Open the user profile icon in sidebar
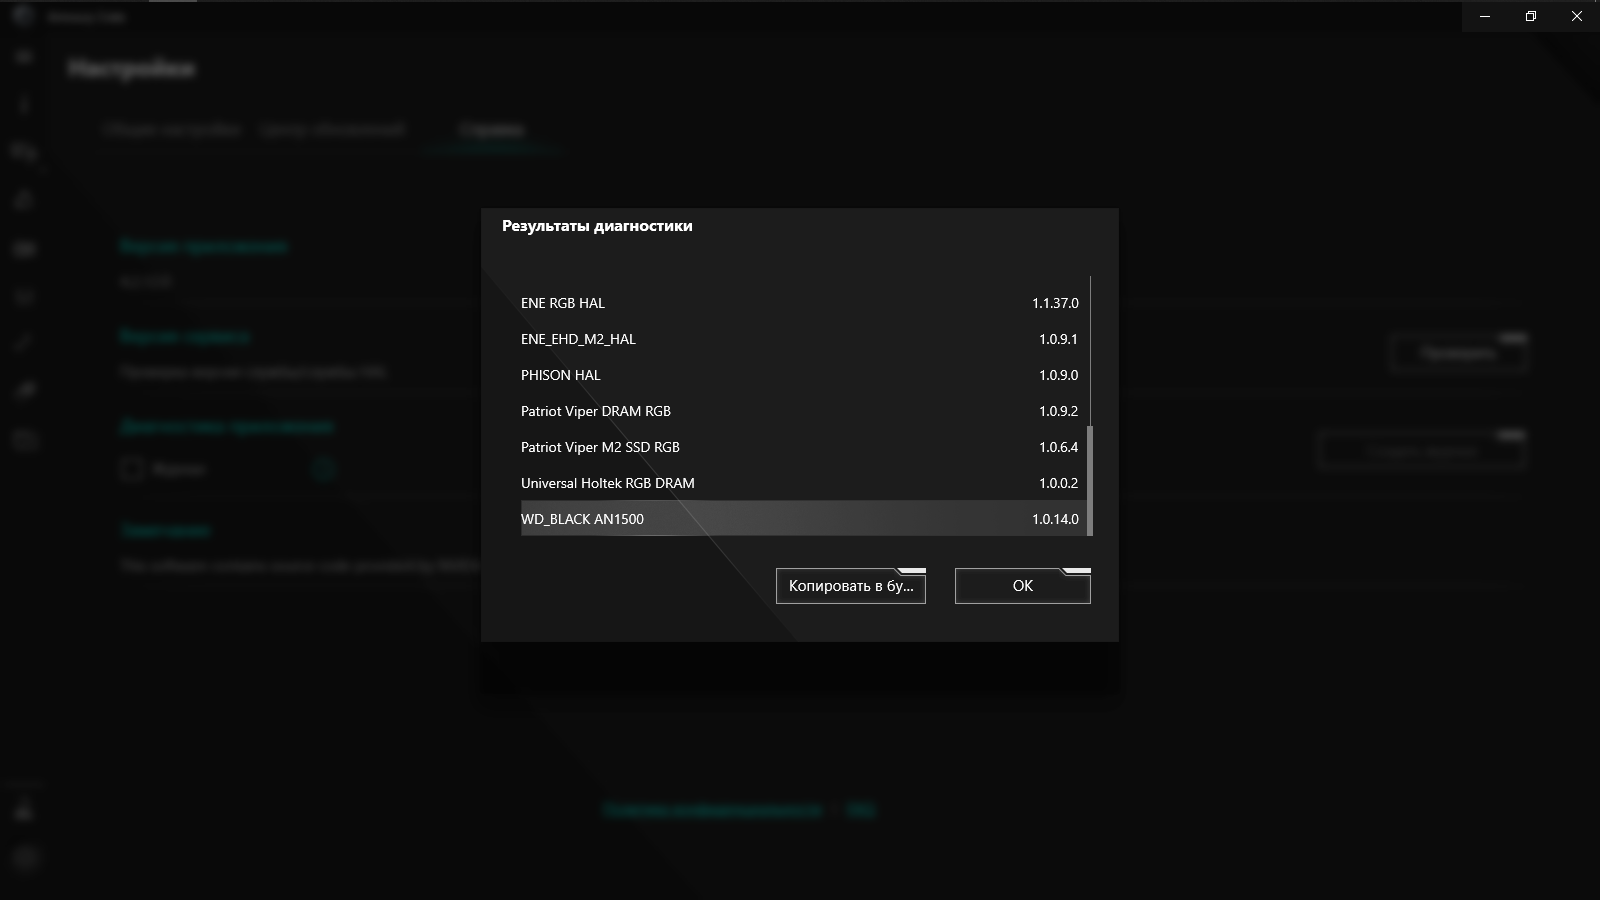The height and width of the screenshot is (900, 1600). tap(25, 811)
